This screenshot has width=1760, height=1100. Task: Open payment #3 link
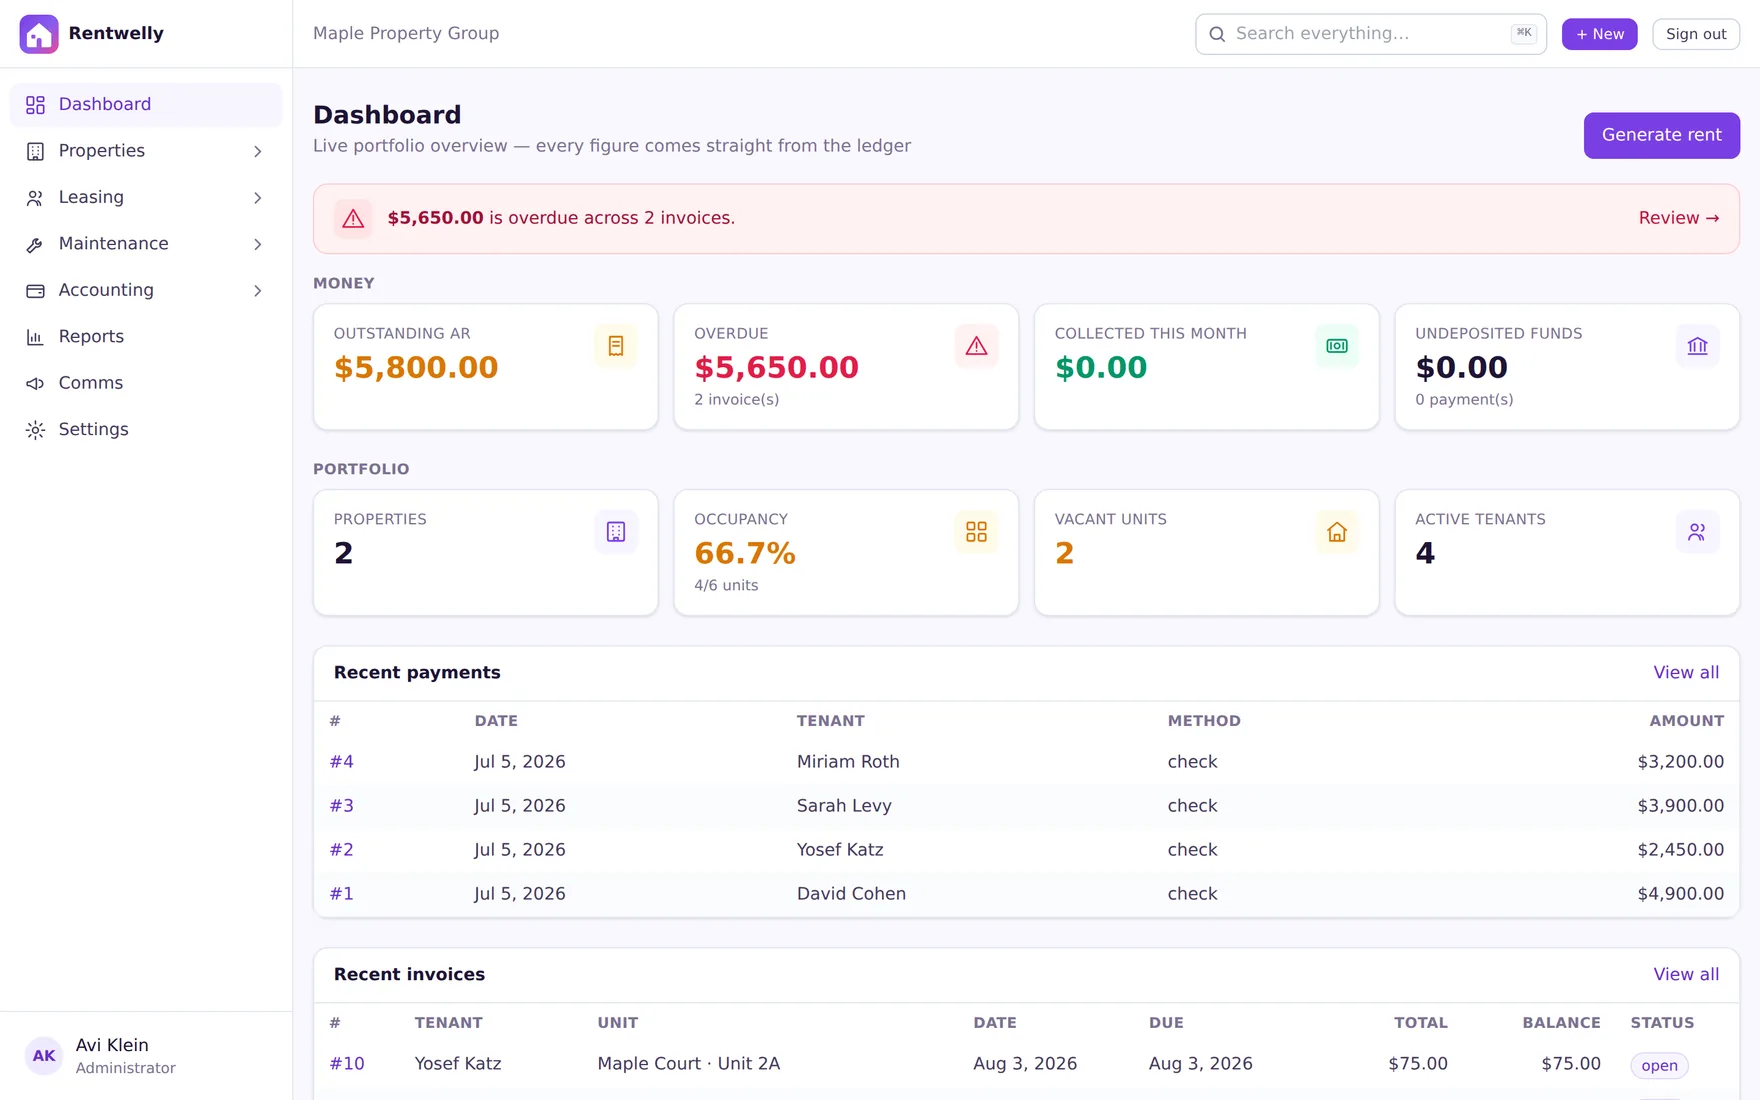(x=342, y=806)
